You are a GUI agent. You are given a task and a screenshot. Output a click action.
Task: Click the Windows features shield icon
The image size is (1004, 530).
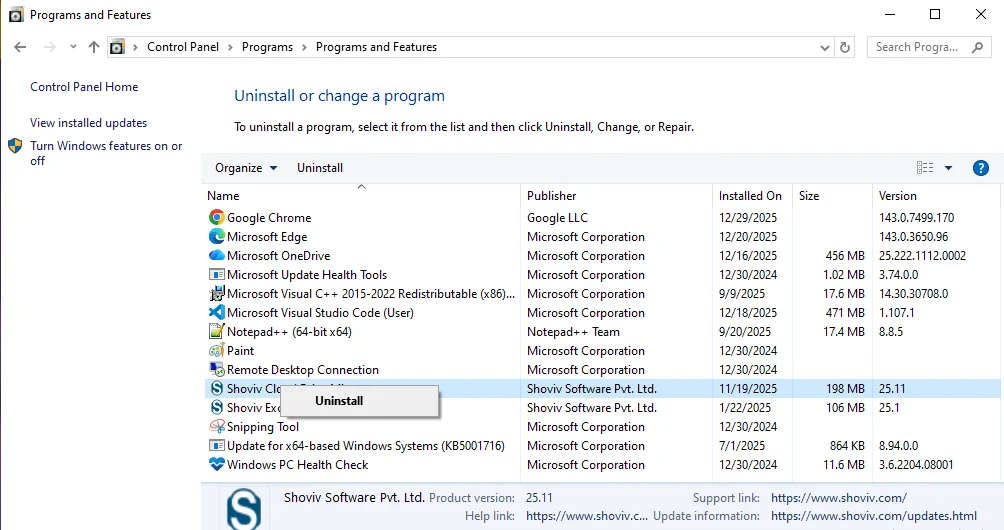(15, 147)
